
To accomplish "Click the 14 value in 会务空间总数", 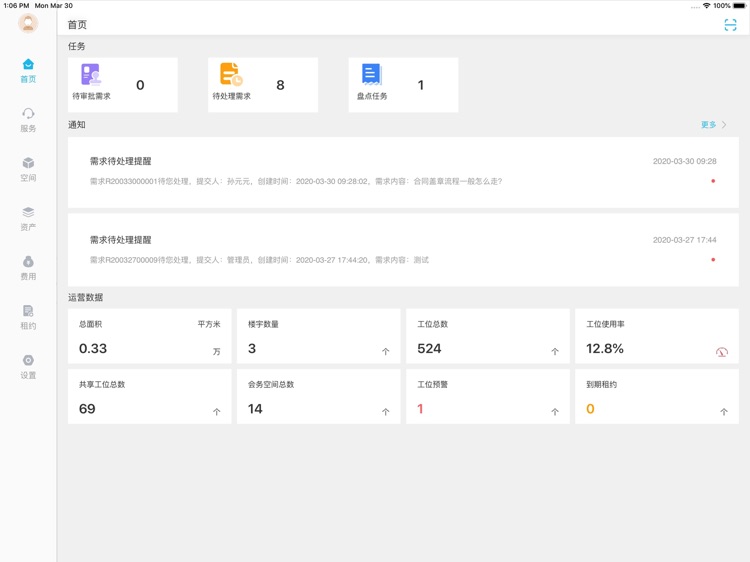I will point(255,409).
